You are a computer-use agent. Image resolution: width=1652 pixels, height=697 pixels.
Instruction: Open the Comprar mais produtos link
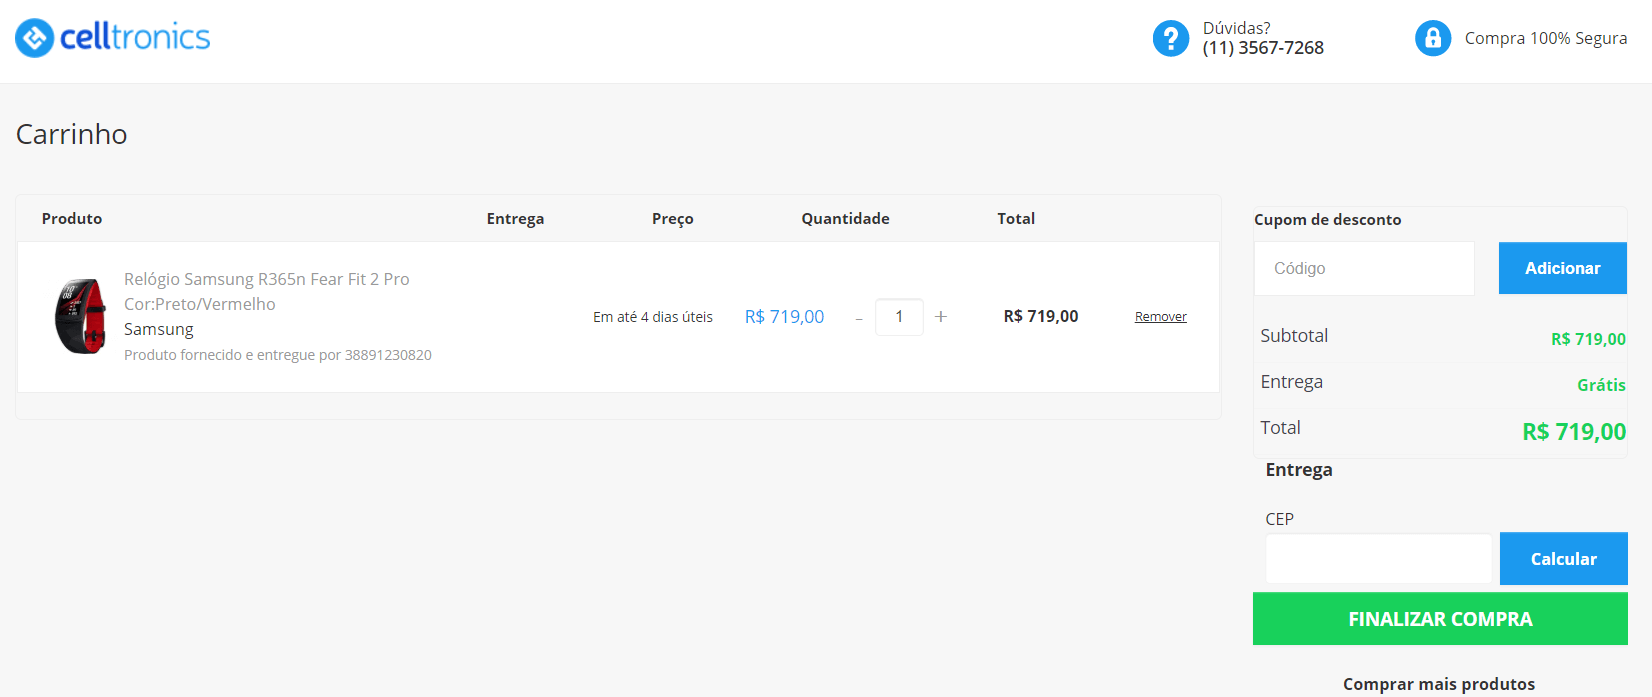click(1438, 684)
